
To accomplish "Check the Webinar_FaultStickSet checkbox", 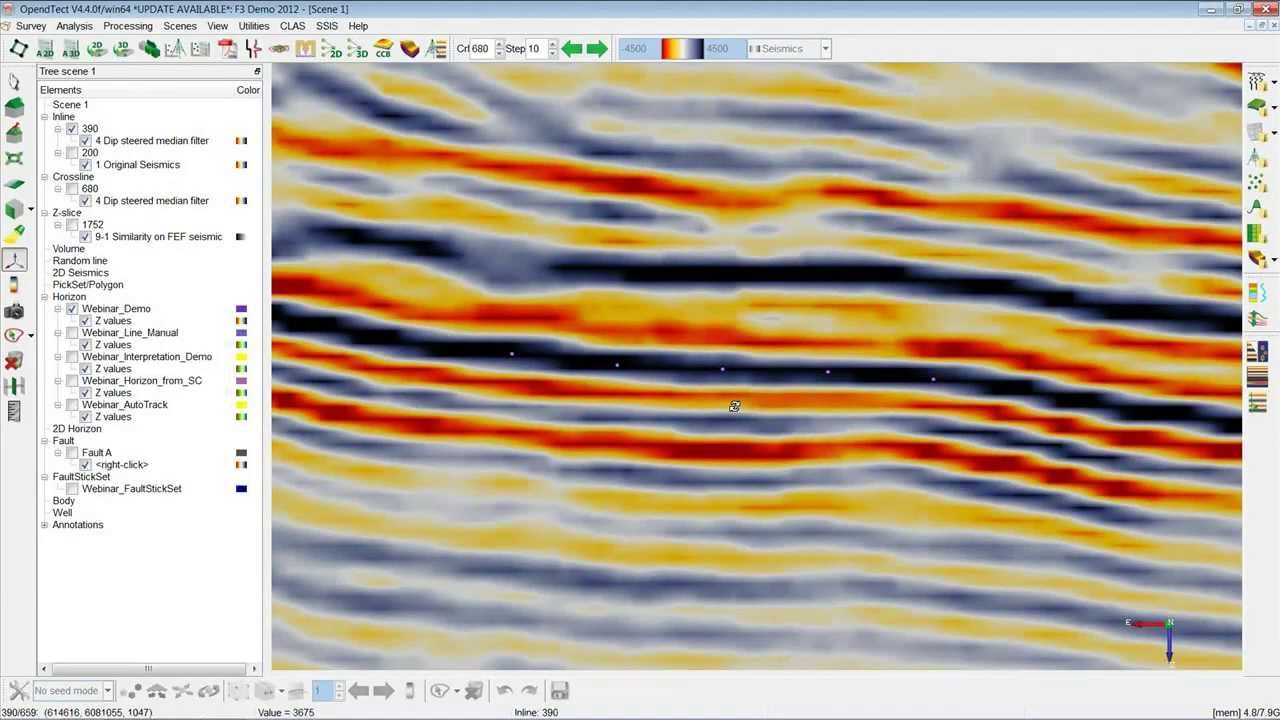I will (72, 489).
